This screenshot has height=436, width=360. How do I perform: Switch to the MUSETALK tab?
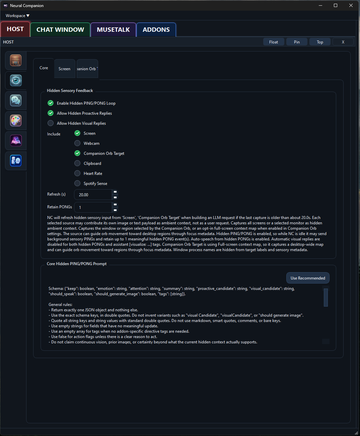(x=113, y=30)
